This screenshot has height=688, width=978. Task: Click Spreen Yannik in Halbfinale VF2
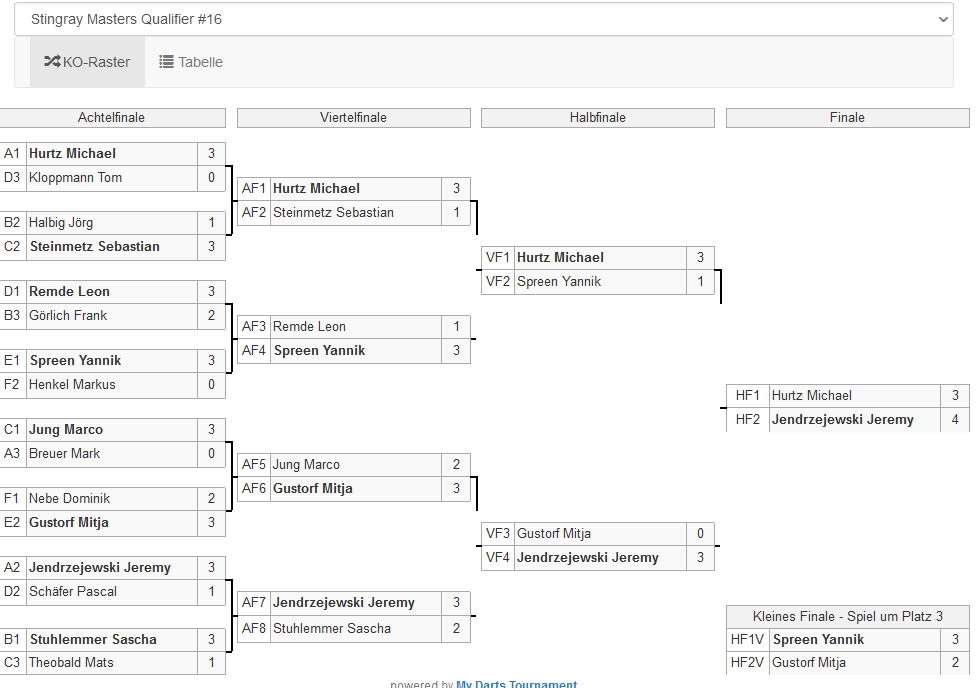pyautogui.click(x=559, y=282)
